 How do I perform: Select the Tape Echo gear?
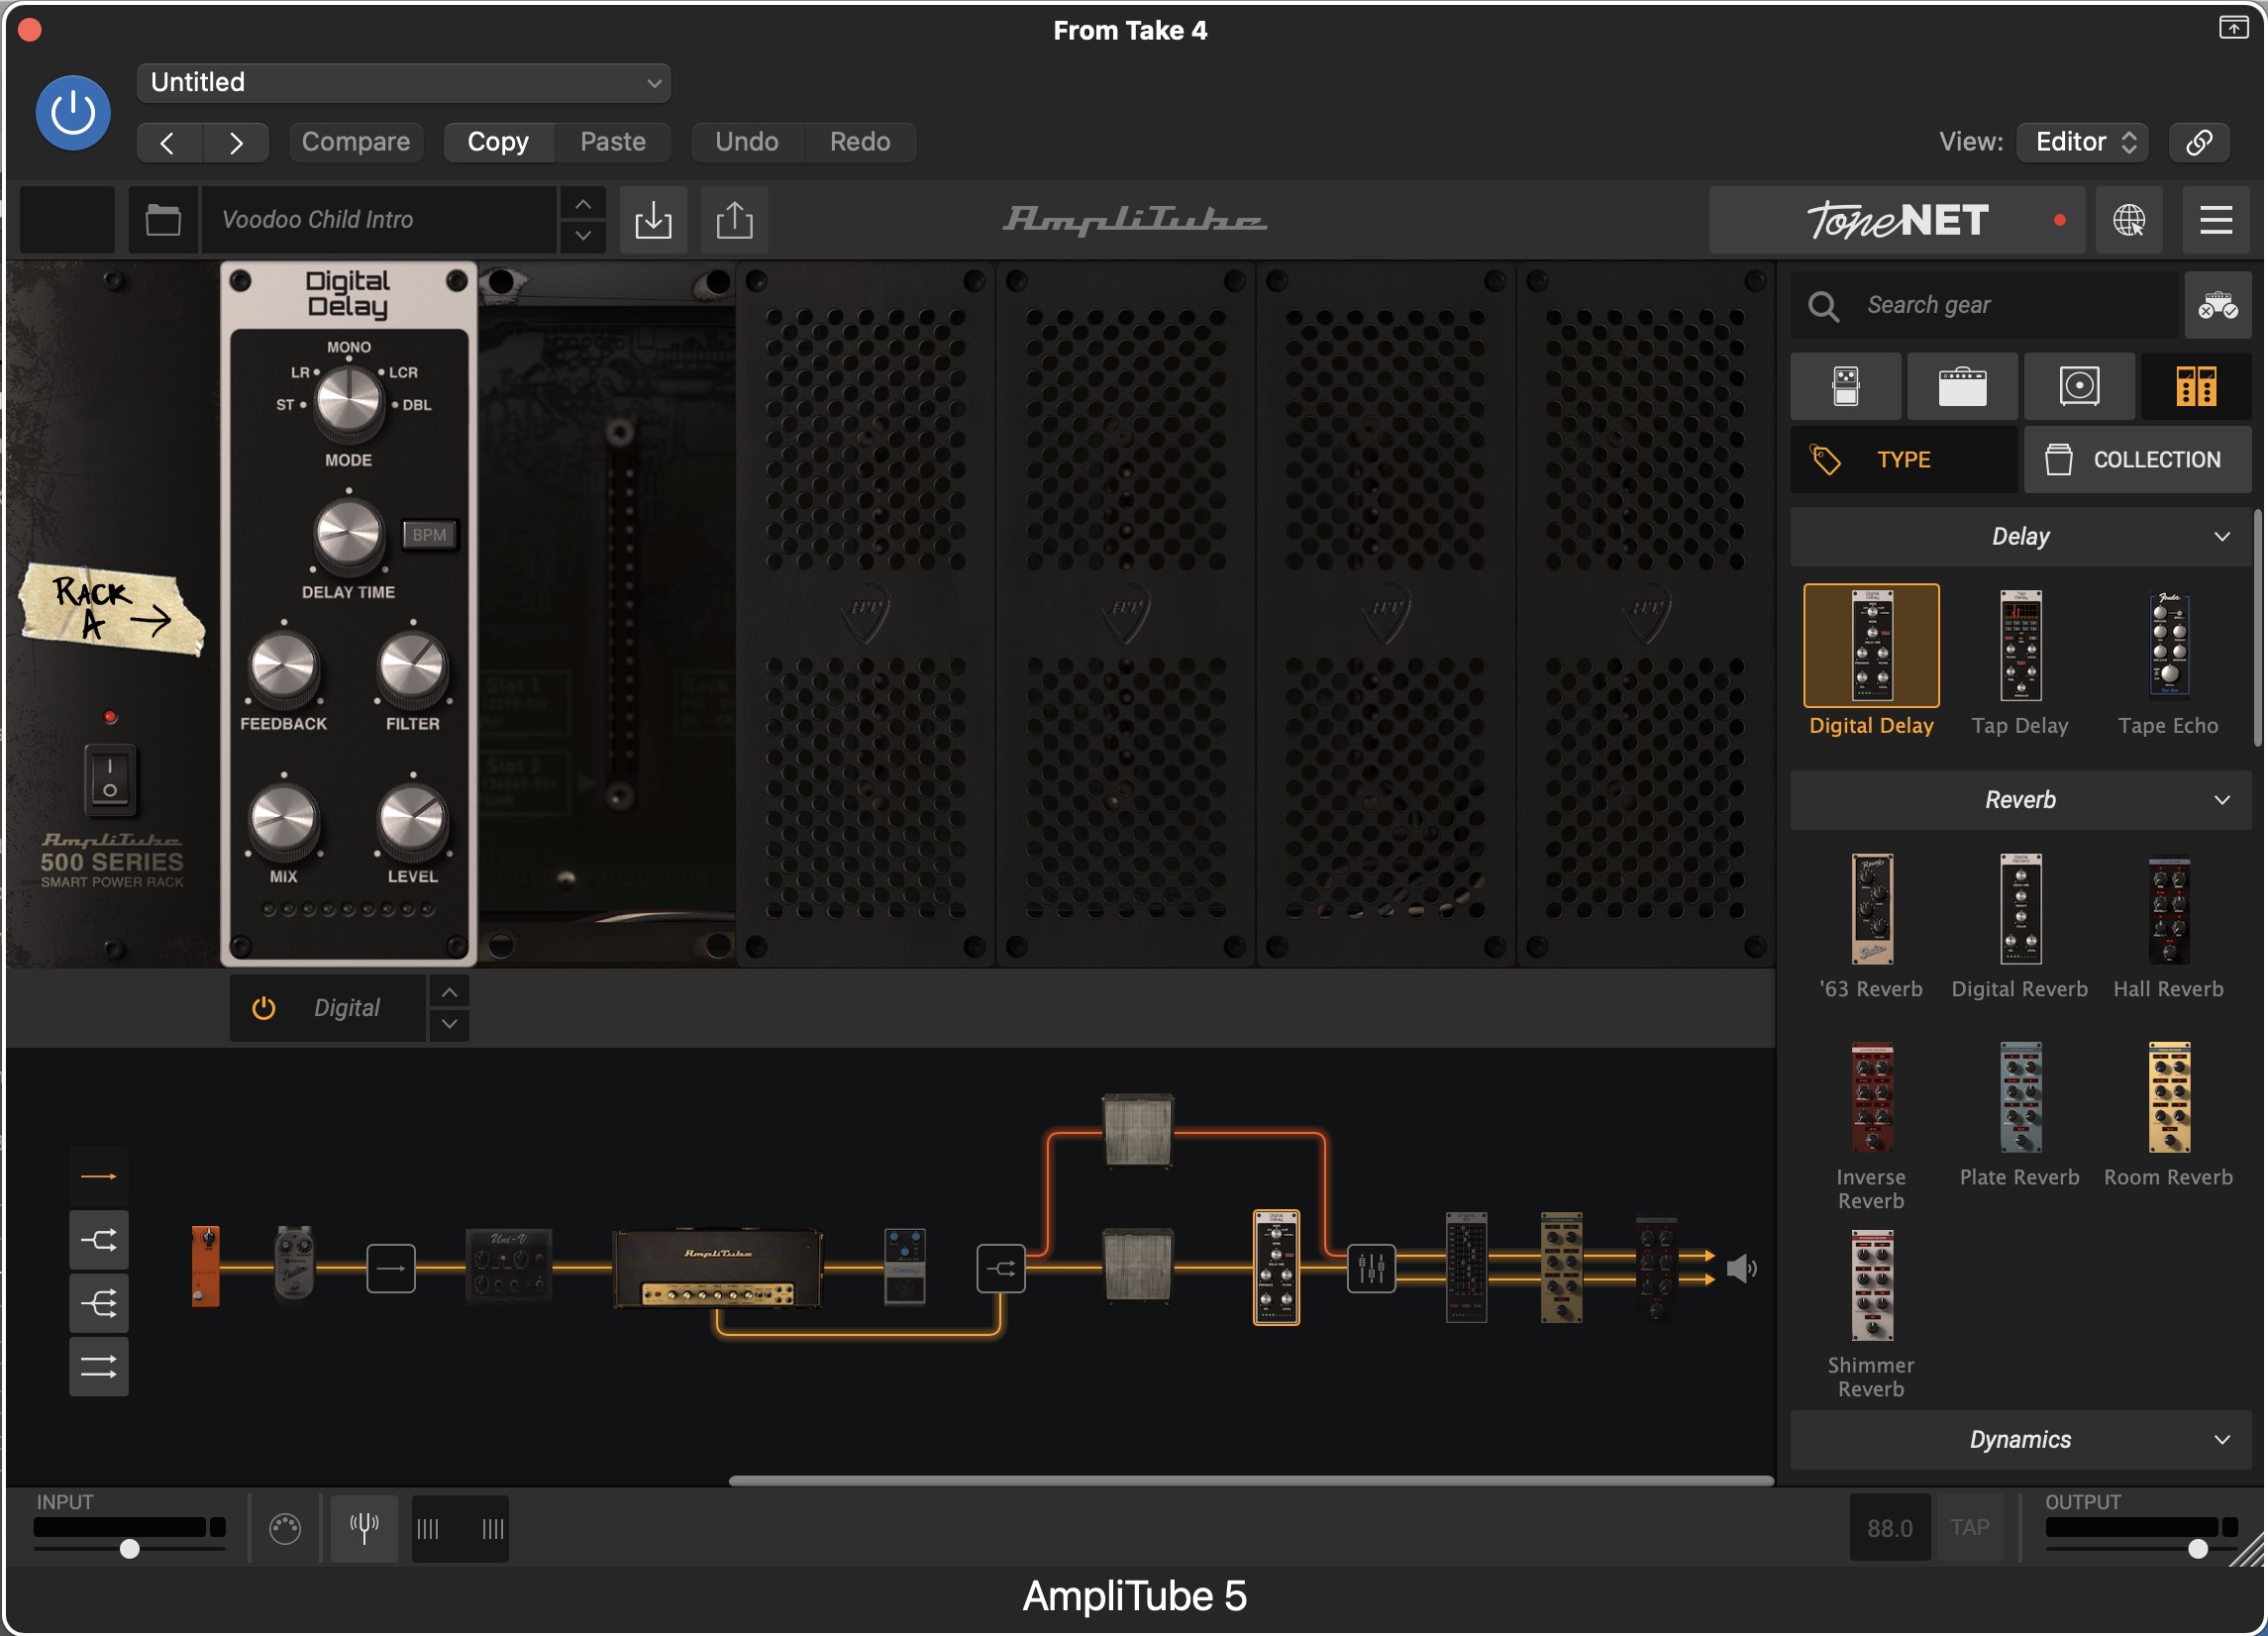pos(2169,646)
